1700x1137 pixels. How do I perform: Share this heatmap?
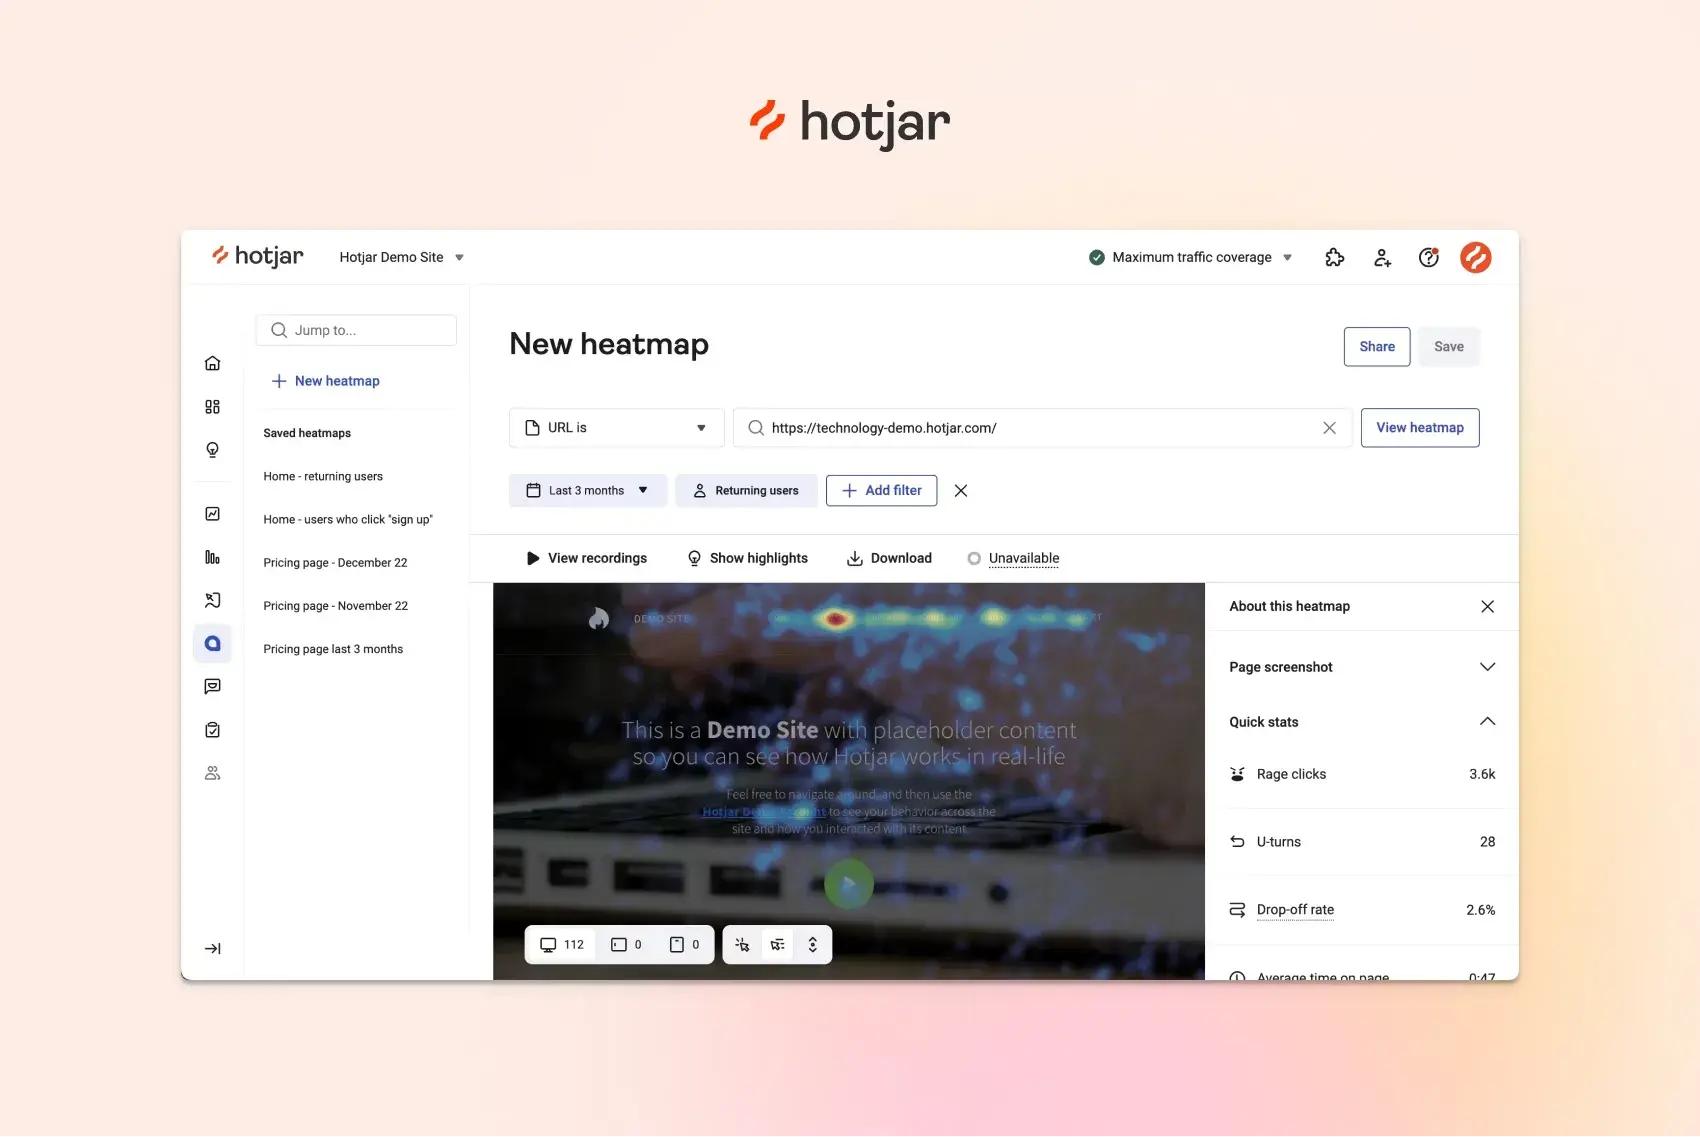coord(1376,346)
